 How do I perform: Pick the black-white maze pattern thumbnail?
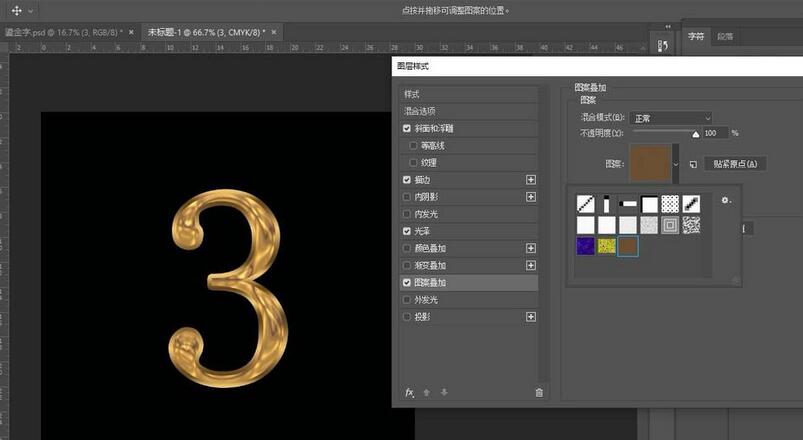691,225
